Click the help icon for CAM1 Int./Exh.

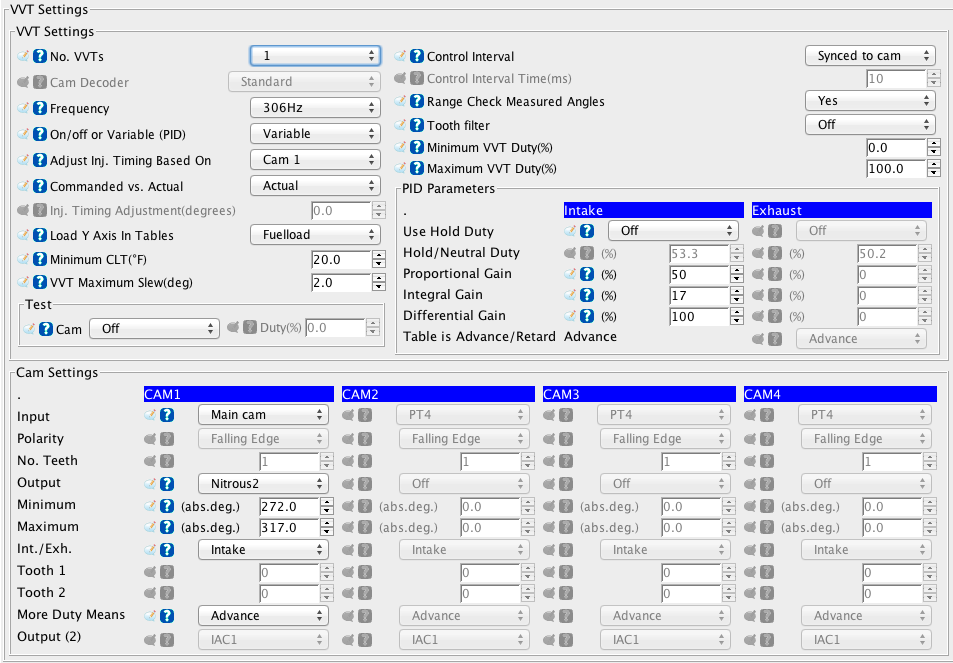167,549
